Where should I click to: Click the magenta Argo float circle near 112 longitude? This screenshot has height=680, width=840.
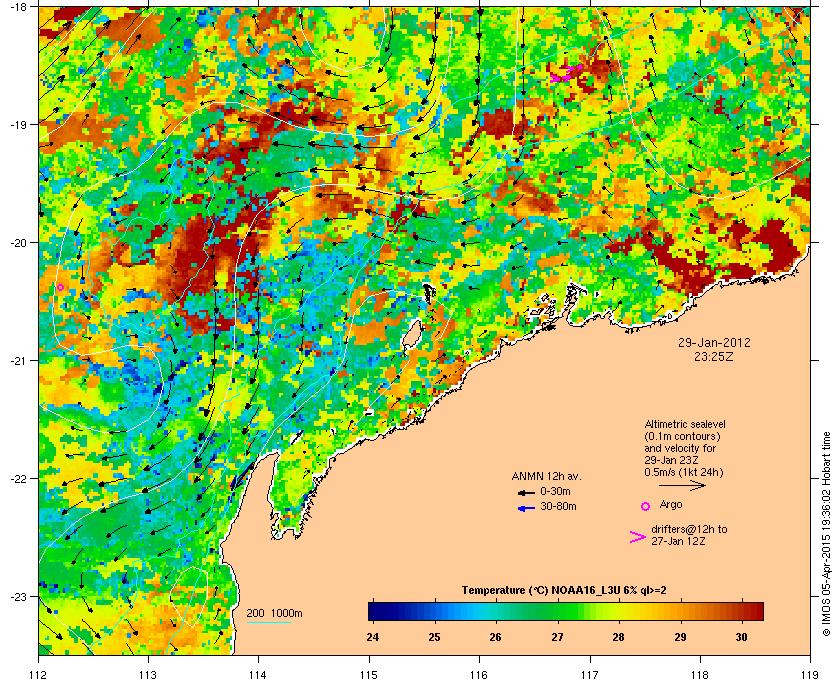(61, 288)
